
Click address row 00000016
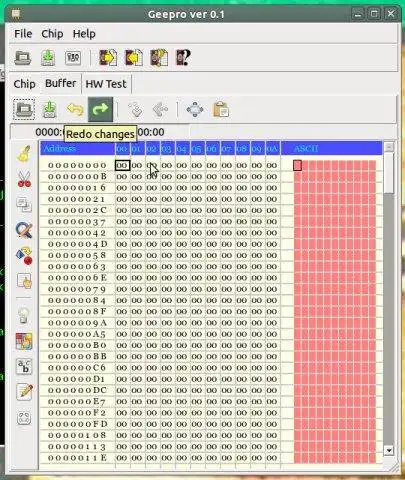77,188
